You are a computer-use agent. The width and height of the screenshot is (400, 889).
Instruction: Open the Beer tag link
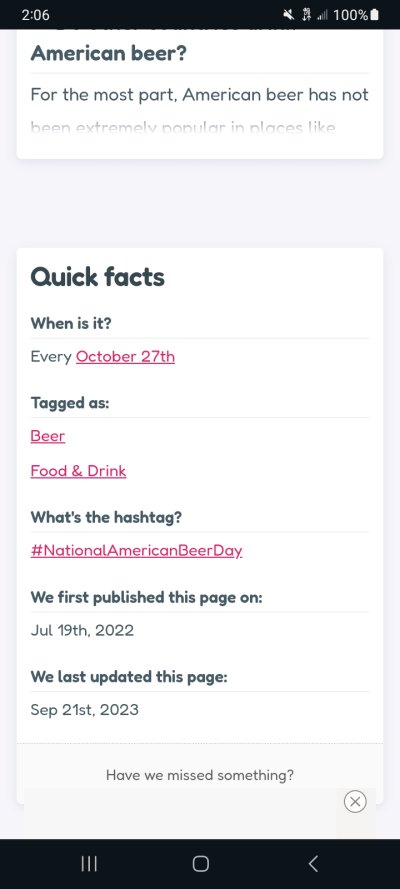click(x=48, y=436)
